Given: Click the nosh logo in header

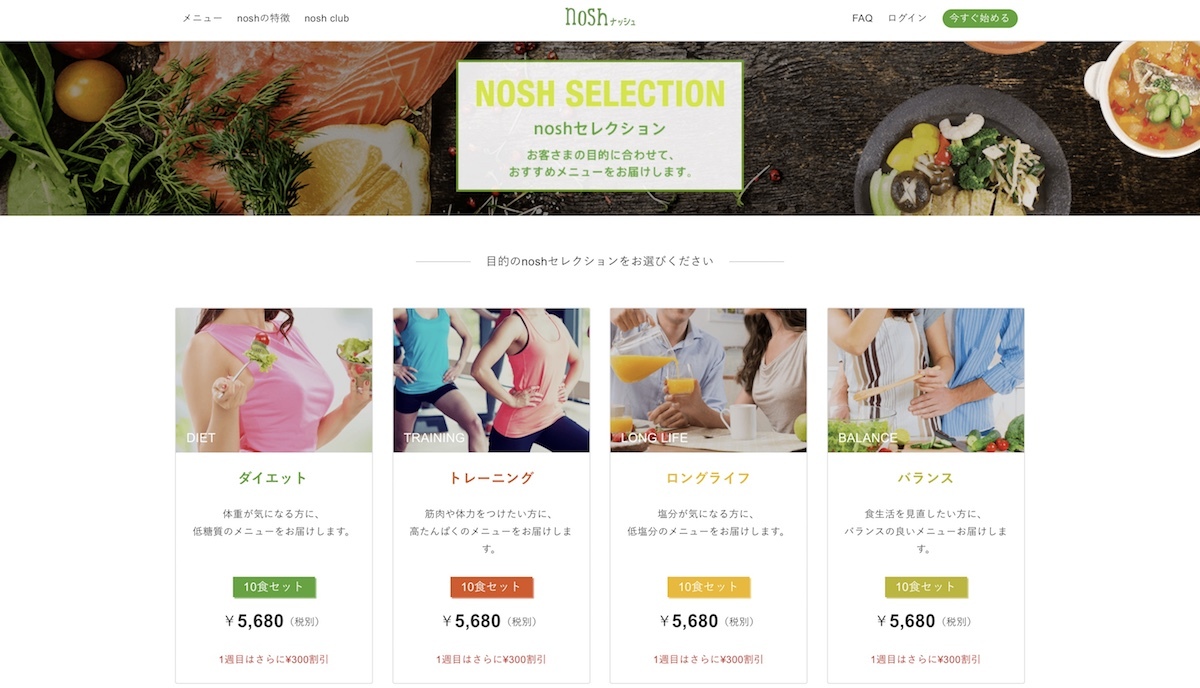Looking at the screenshot, I should coord(599,17).
